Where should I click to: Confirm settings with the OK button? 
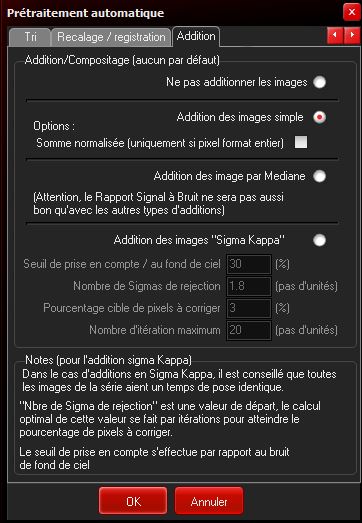click(133, 501)
